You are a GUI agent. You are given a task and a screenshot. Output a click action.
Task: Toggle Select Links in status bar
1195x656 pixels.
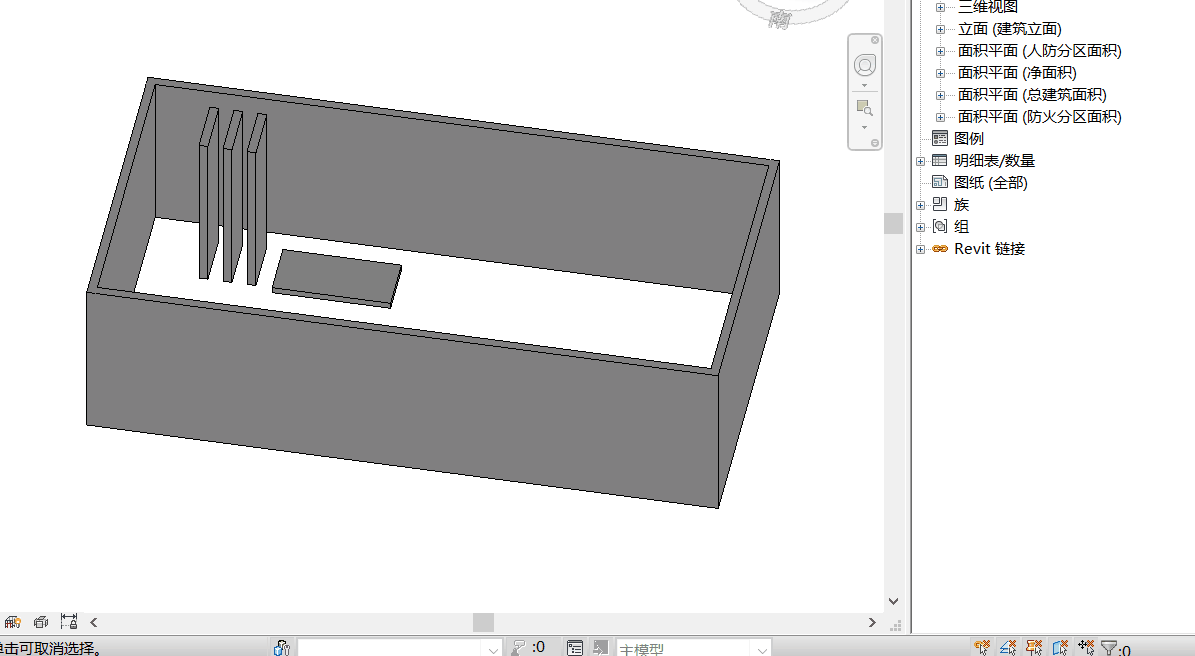[982, 648]
